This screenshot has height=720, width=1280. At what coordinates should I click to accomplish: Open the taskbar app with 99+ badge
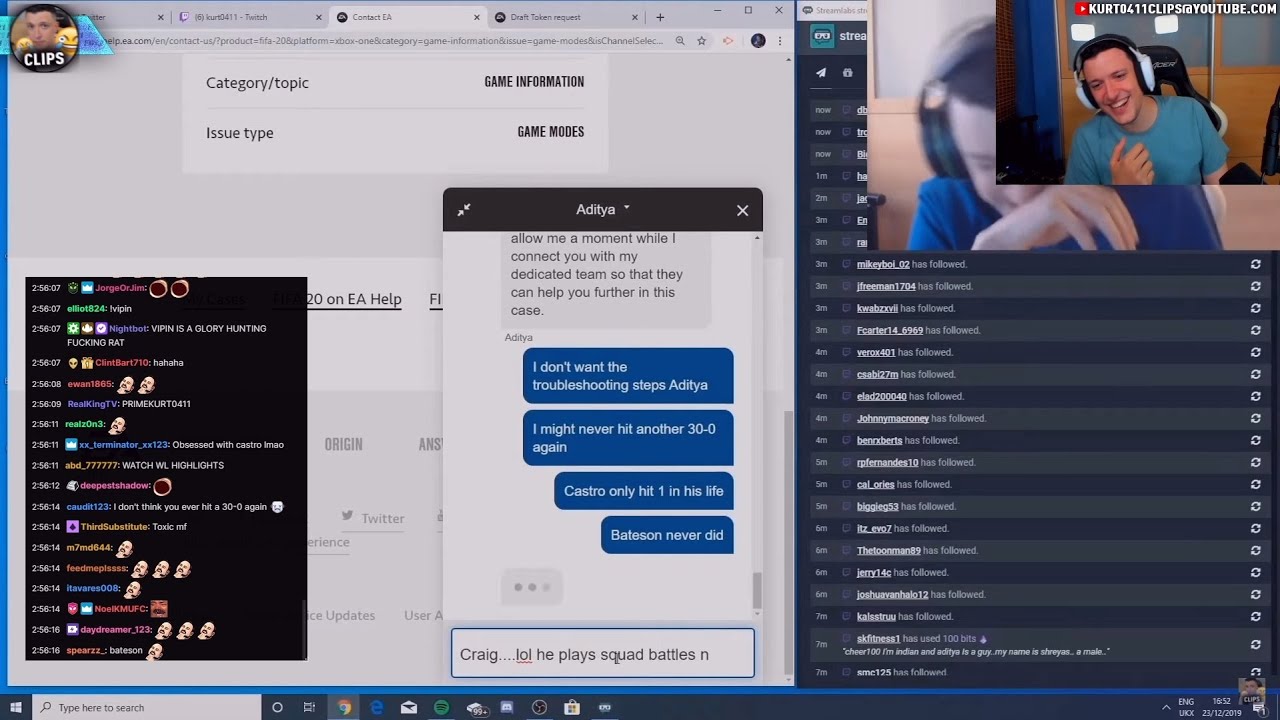pos(476,708)
